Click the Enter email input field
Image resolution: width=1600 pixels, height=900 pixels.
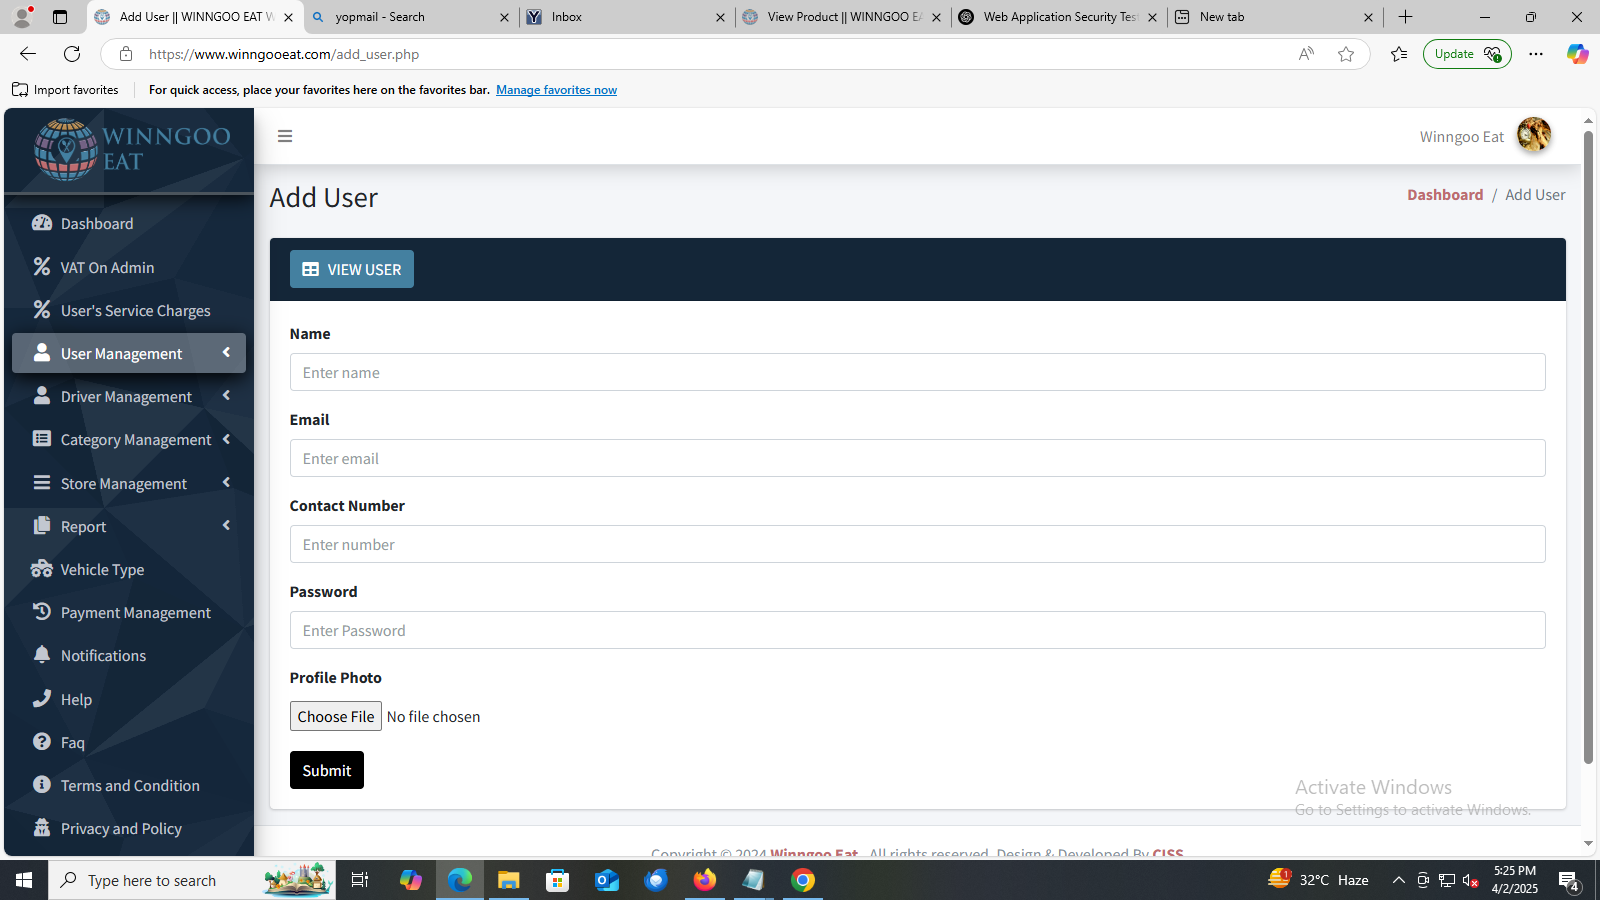917,459
